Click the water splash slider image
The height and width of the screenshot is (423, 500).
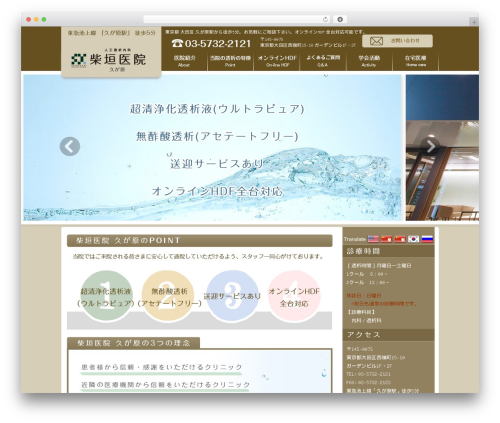pos(212,147)
